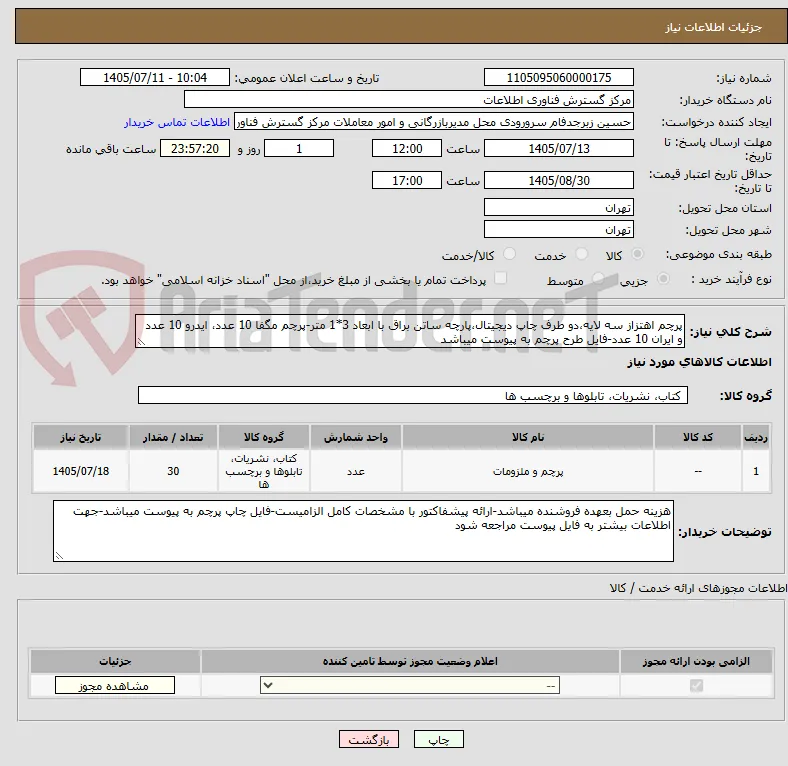Screen dimensions: 788x766
Task: Click the deadline time field 12:00
Action: point(407,148)
